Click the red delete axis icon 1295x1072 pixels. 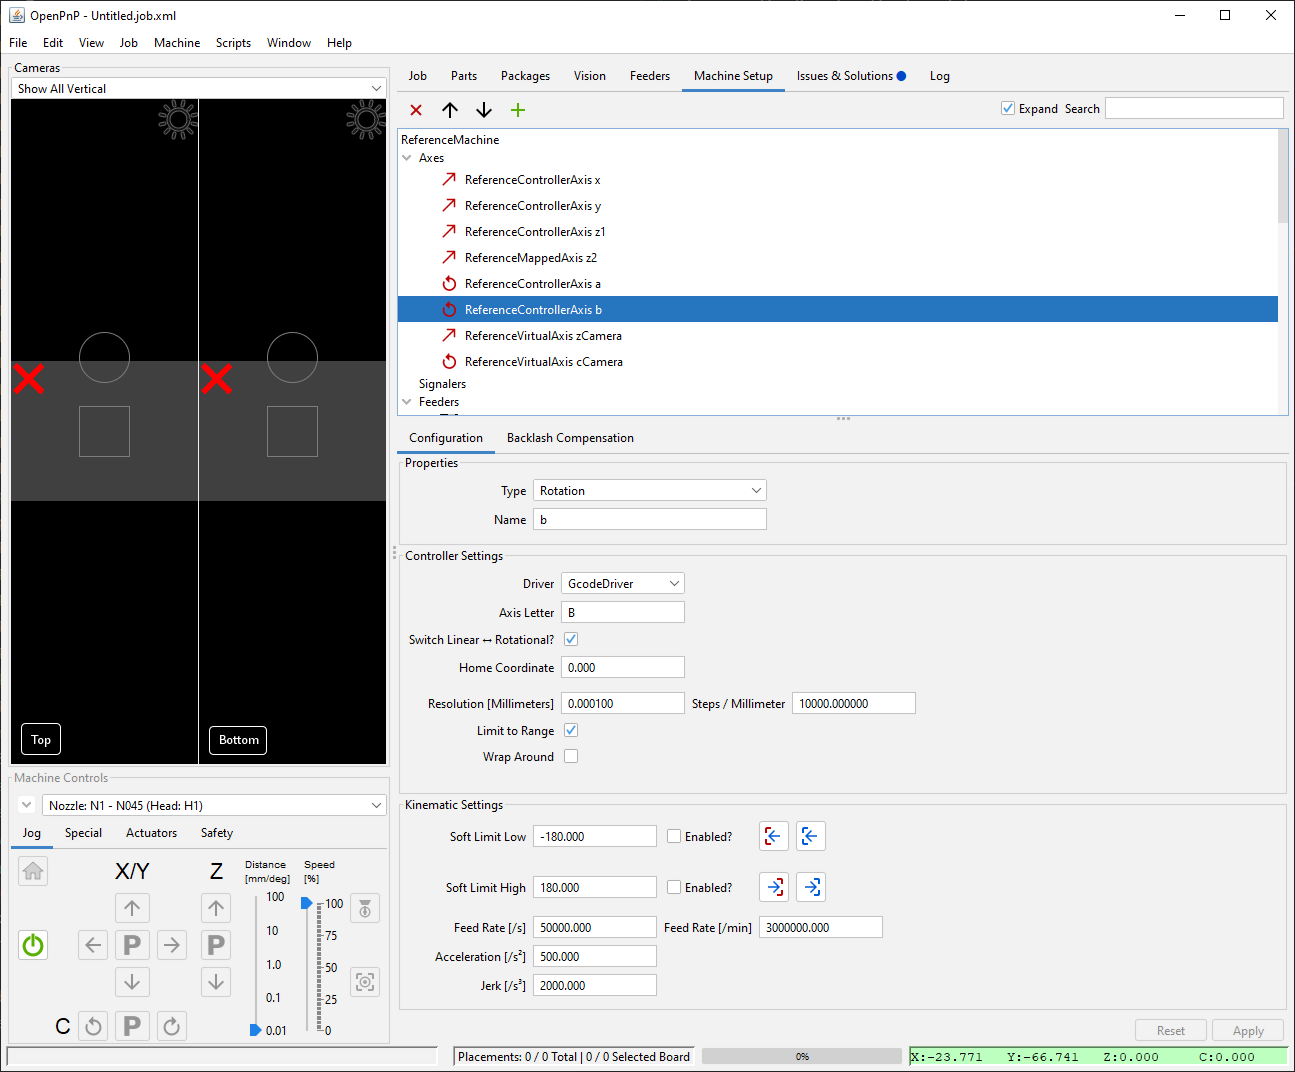416,110
